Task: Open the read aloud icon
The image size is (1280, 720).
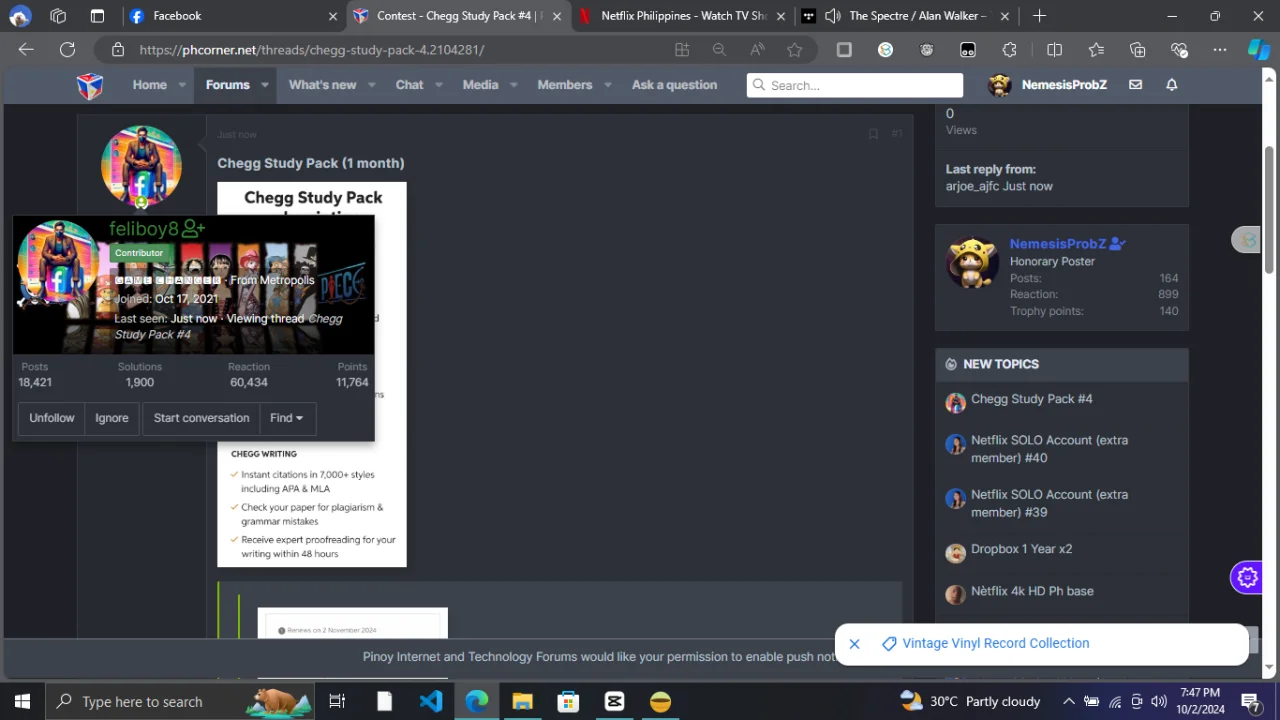Action: click(757, 50)
